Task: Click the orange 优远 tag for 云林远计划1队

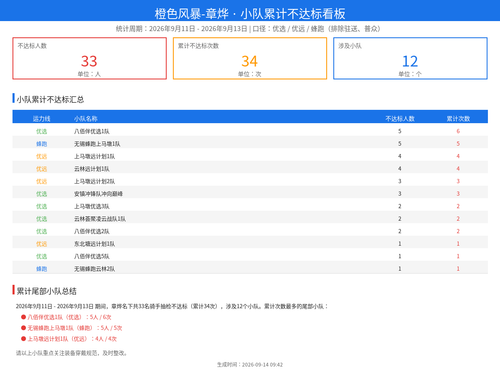Action: point(42,169)
